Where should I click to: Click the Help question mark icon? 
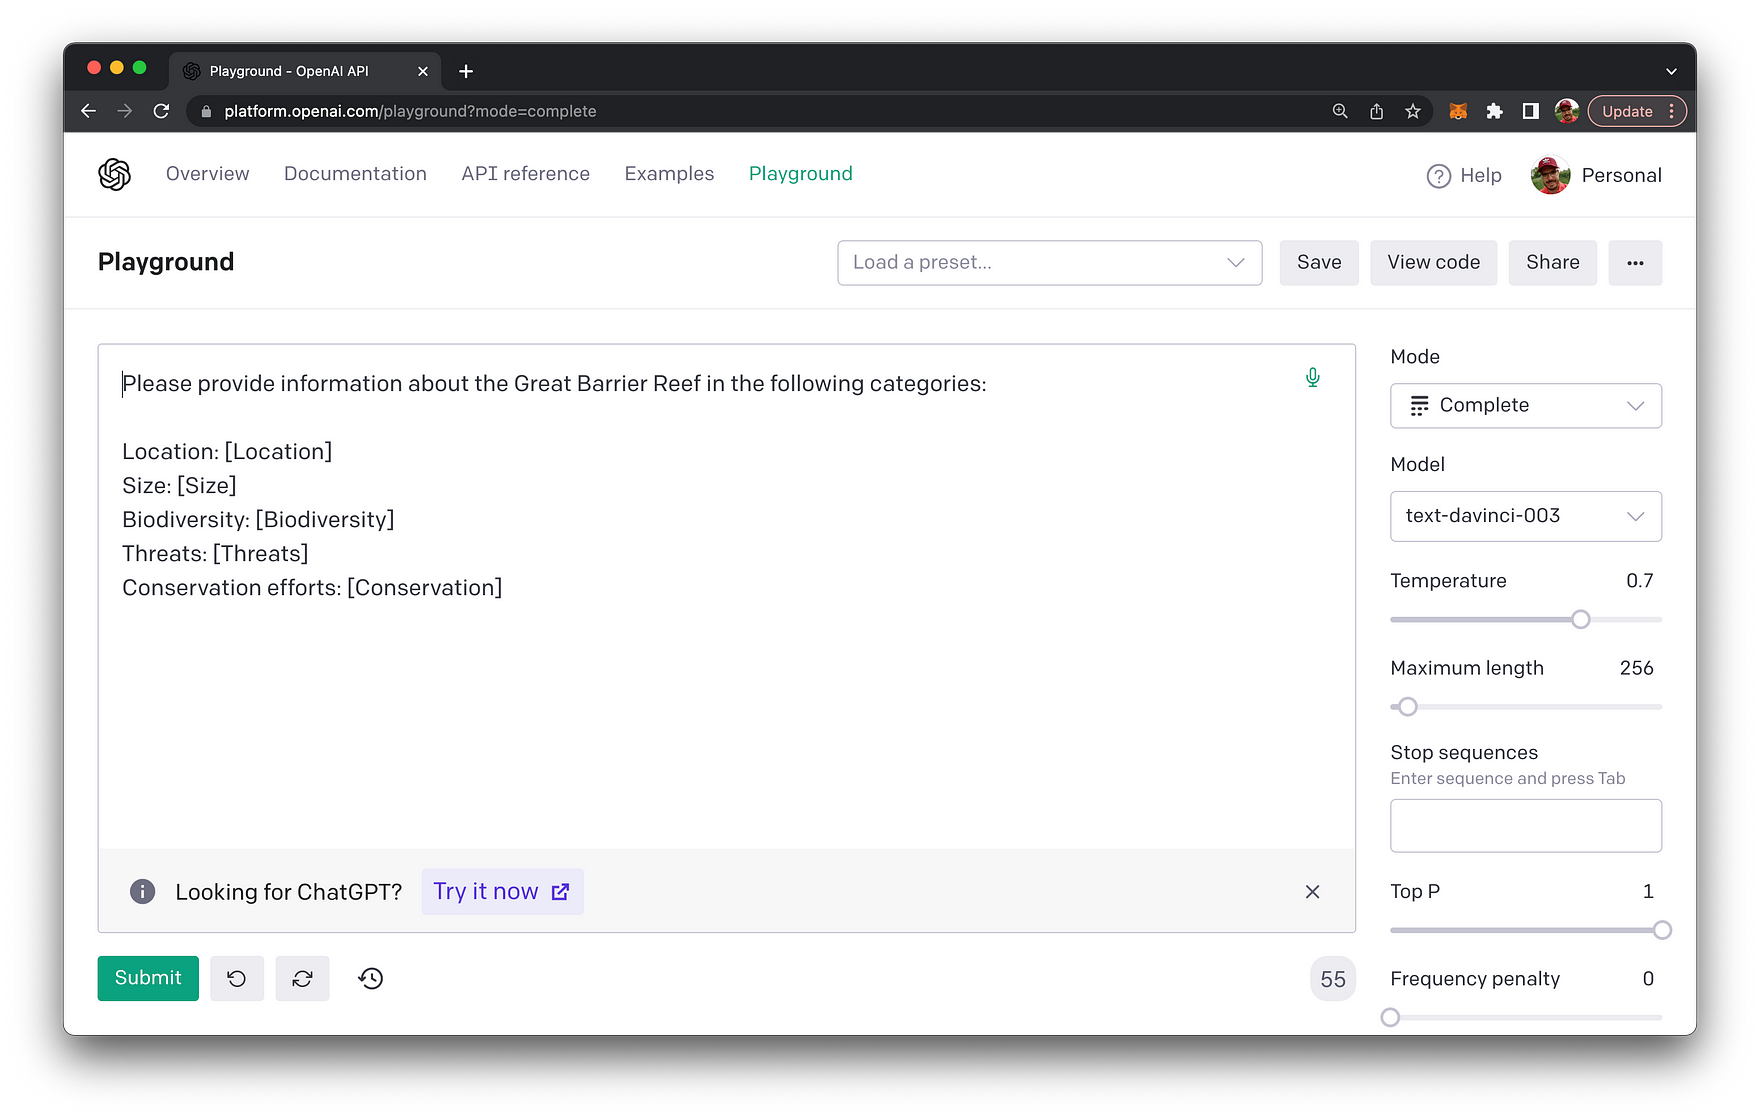[1439, 176]
